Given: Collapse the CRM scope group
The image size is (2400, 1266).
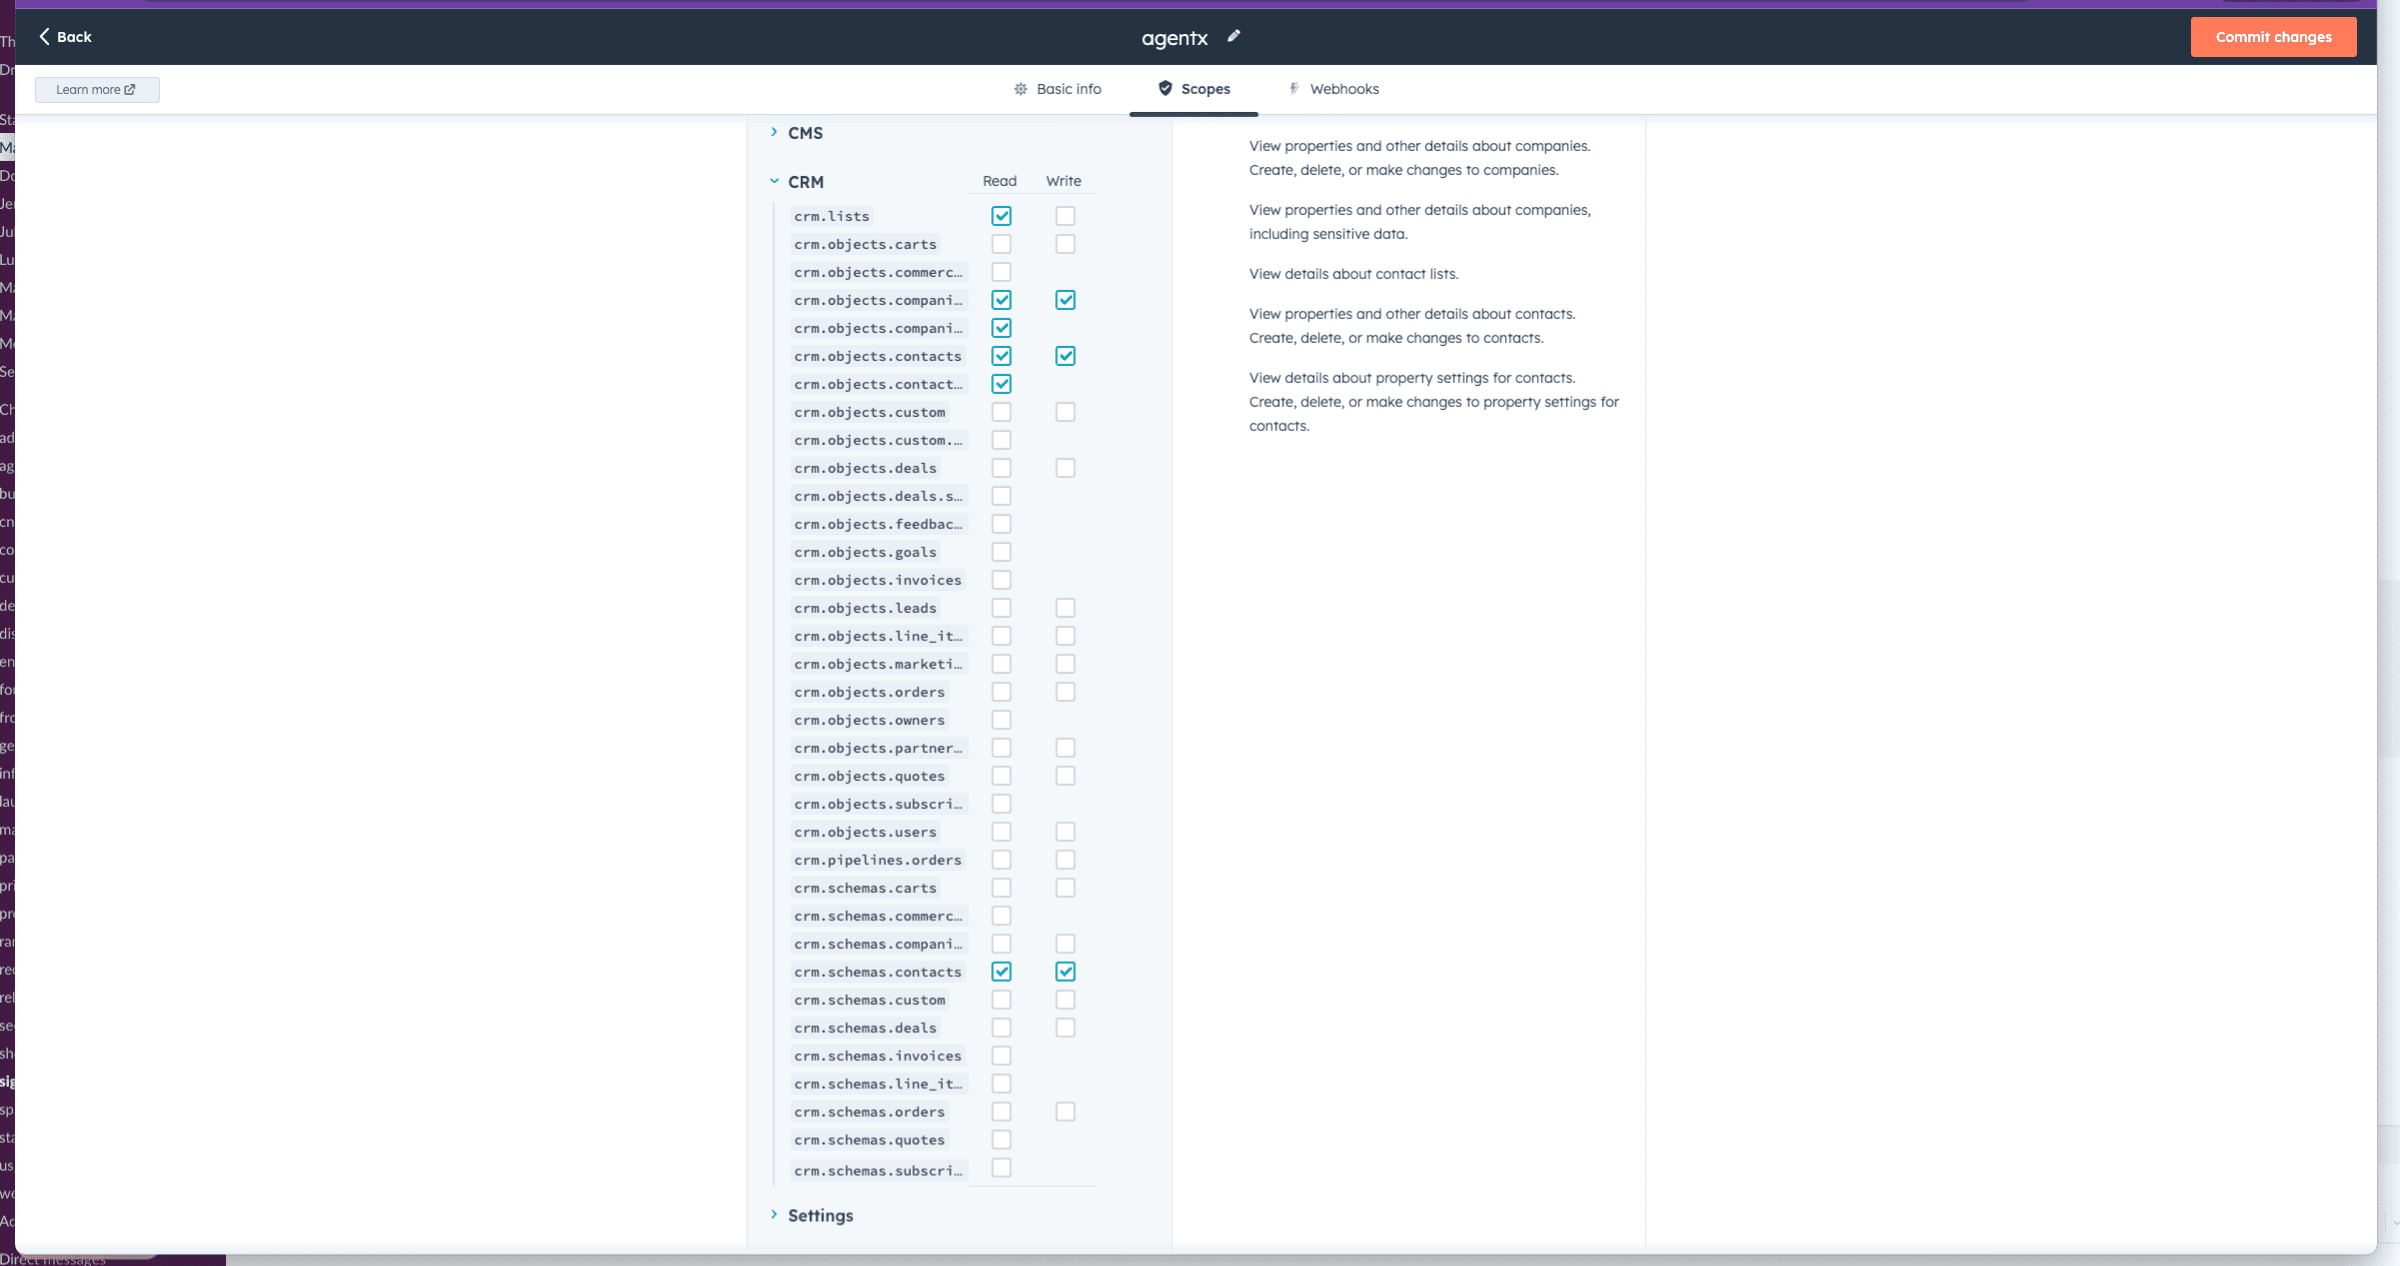Looking at the screenshot, I should tap(774, 181).
